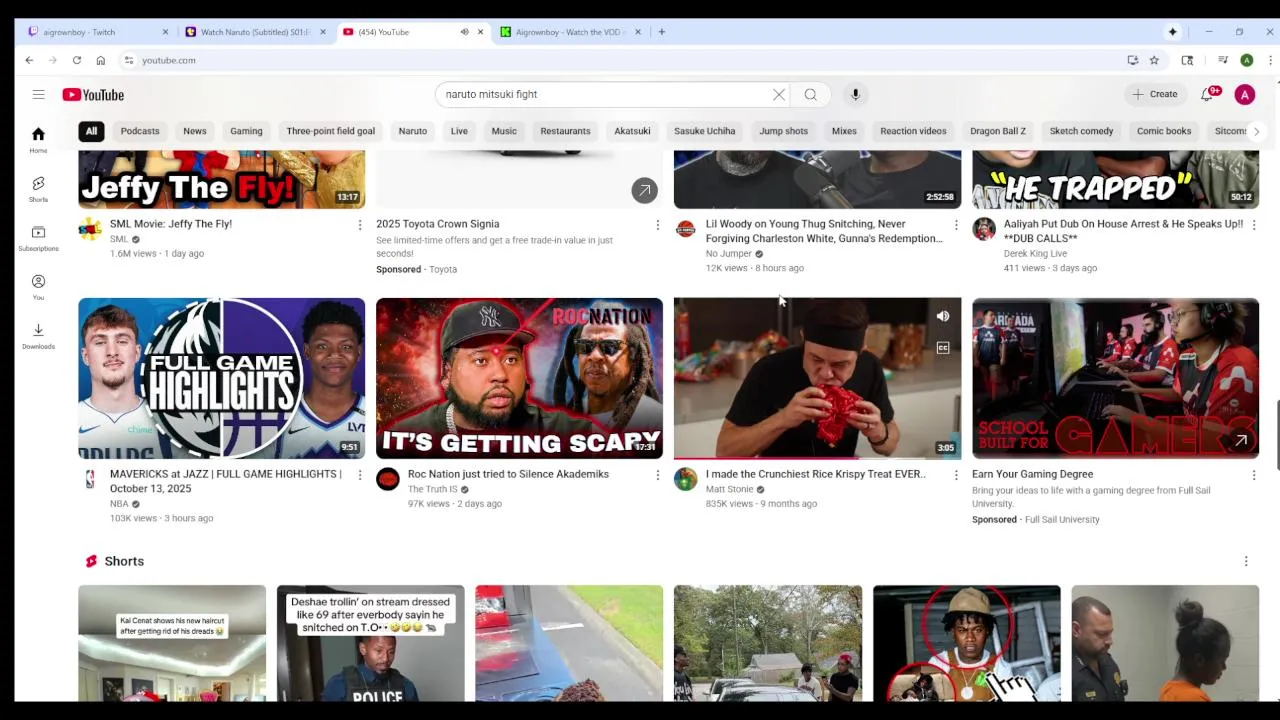Open Downloads in sidebar

pyautogui.click(x=38, y=336)
